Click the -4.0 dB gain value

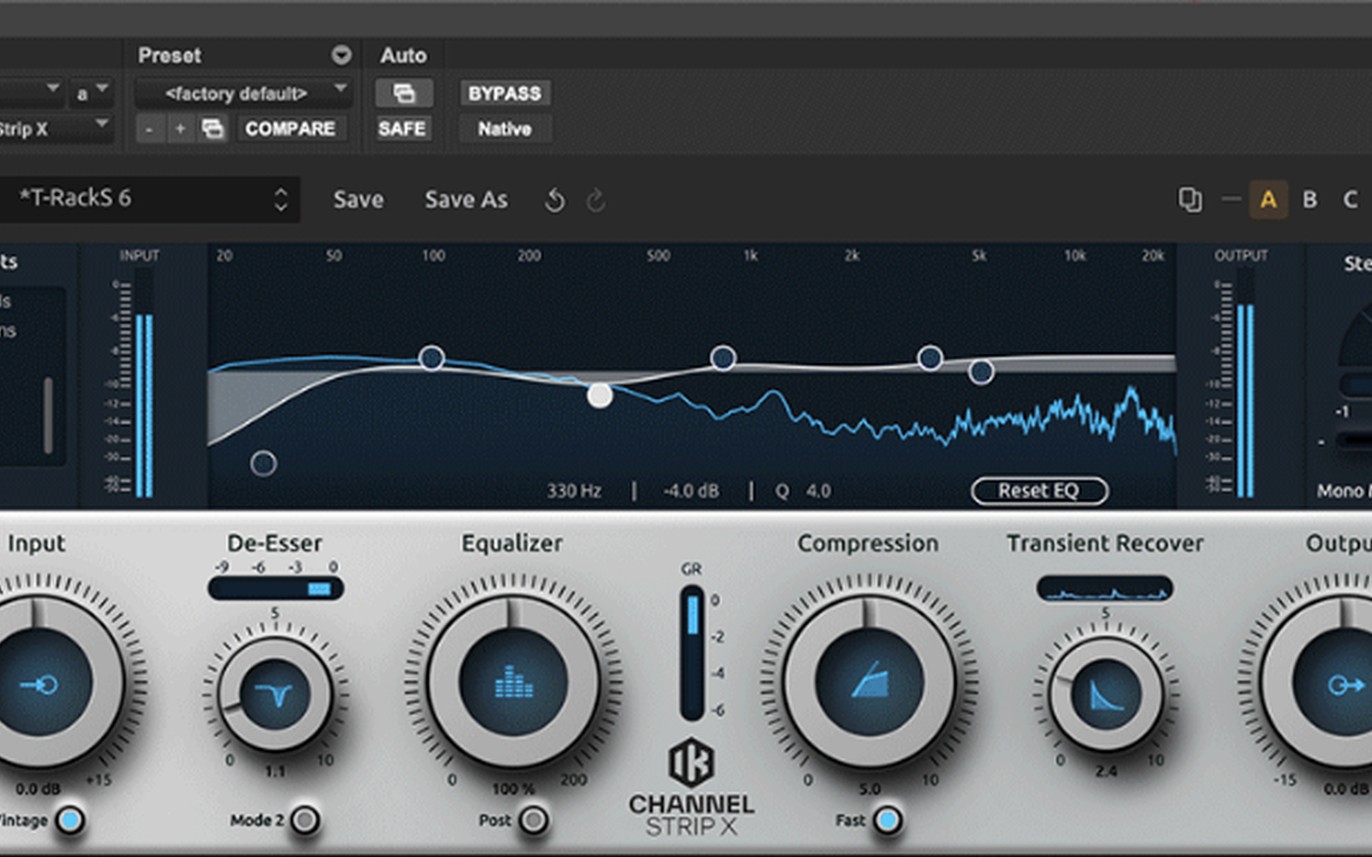pos(691,491)
